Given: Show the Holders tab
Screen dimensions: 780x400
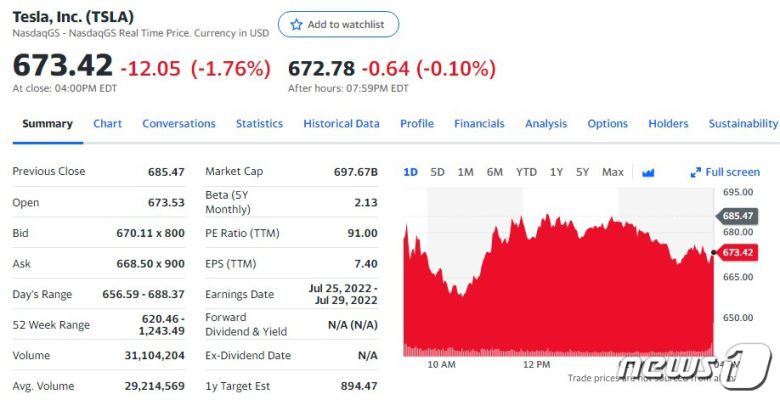Looking at the screenshot, I should click(x=668, y=124).
